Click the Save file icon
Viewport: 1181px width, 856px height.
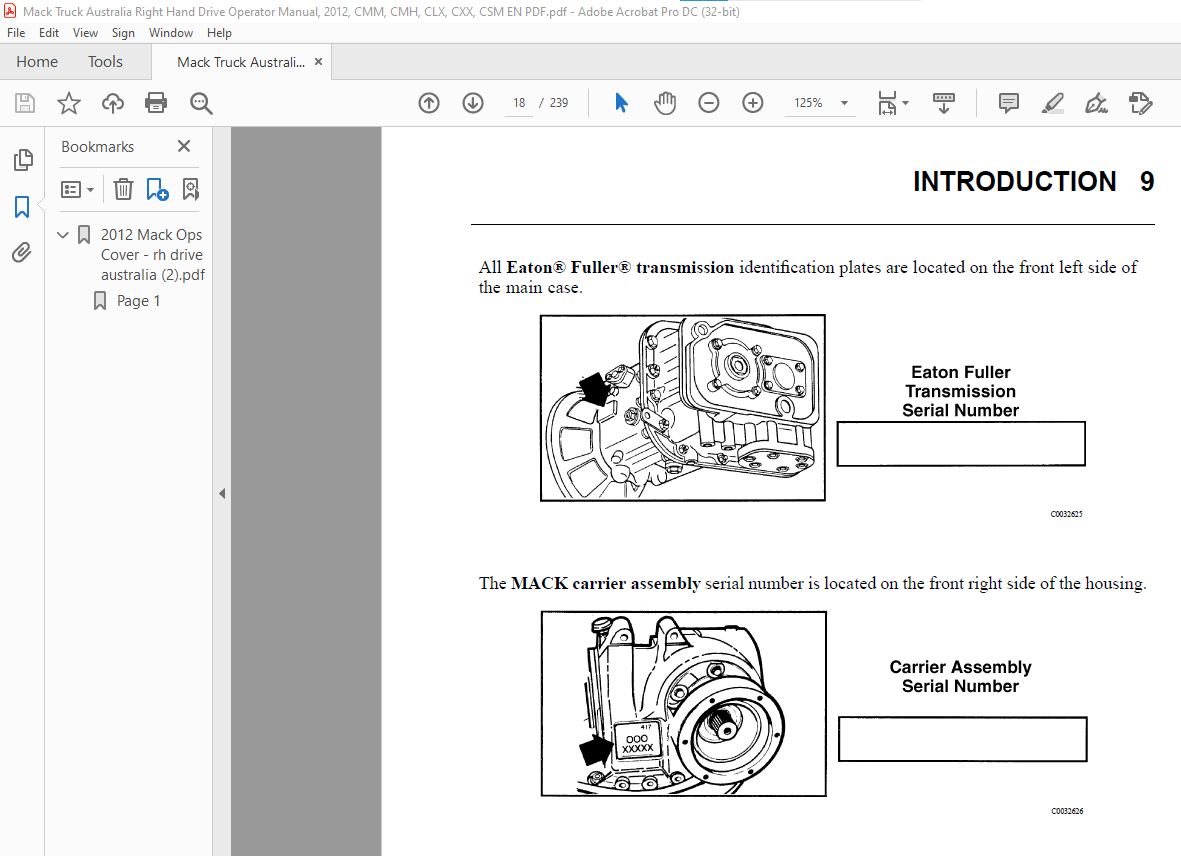pos(25,103)
